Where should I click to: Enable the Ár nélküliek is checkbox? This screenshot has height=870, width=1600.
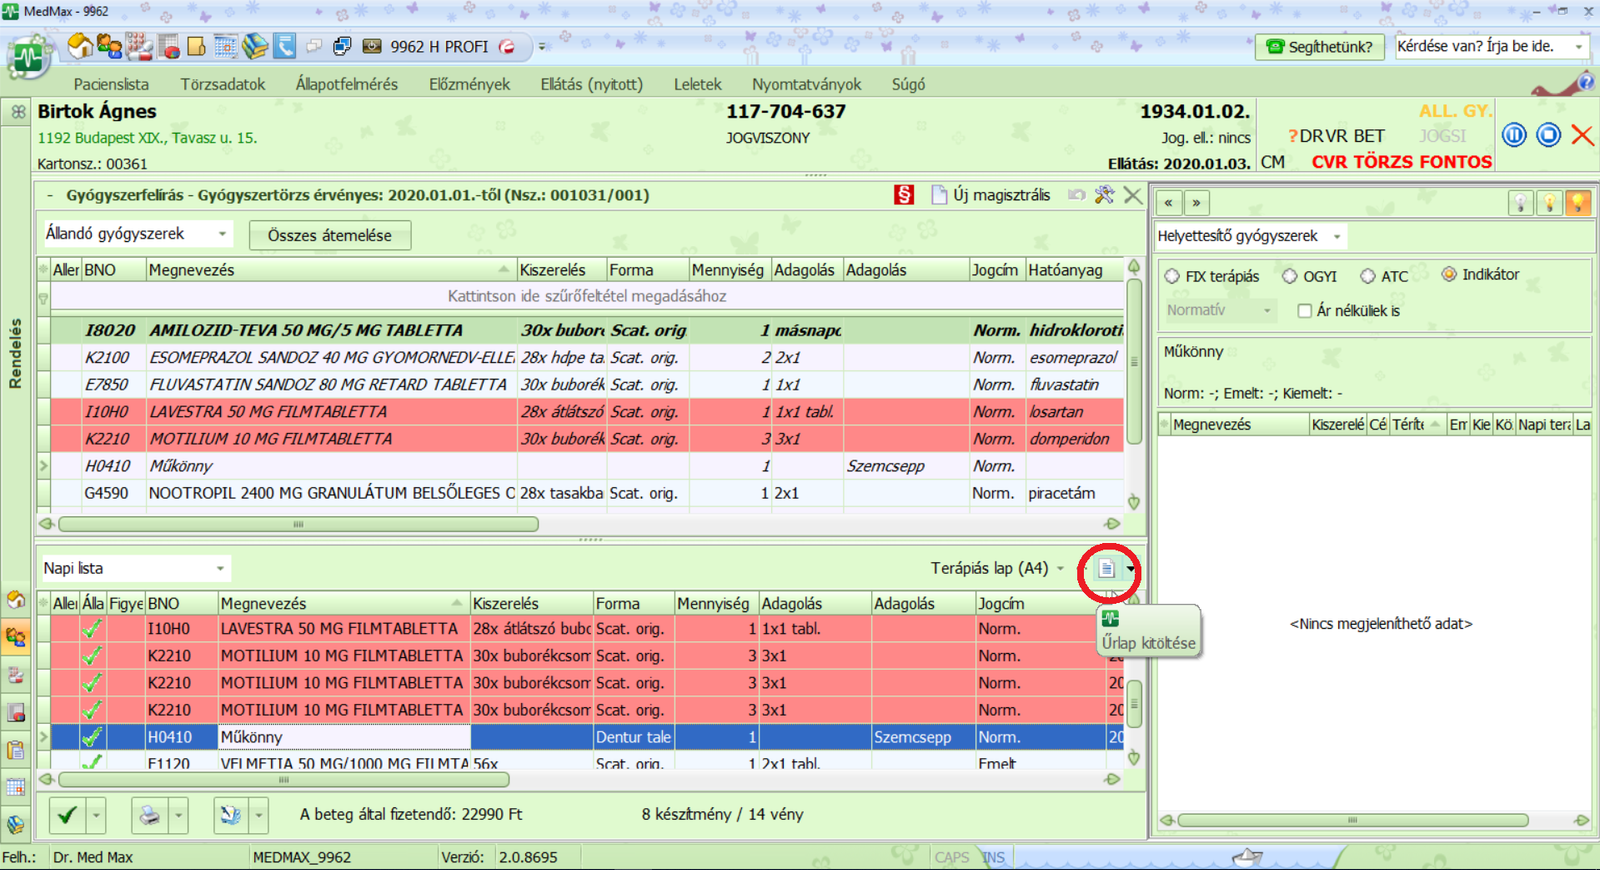point(1304,311)
